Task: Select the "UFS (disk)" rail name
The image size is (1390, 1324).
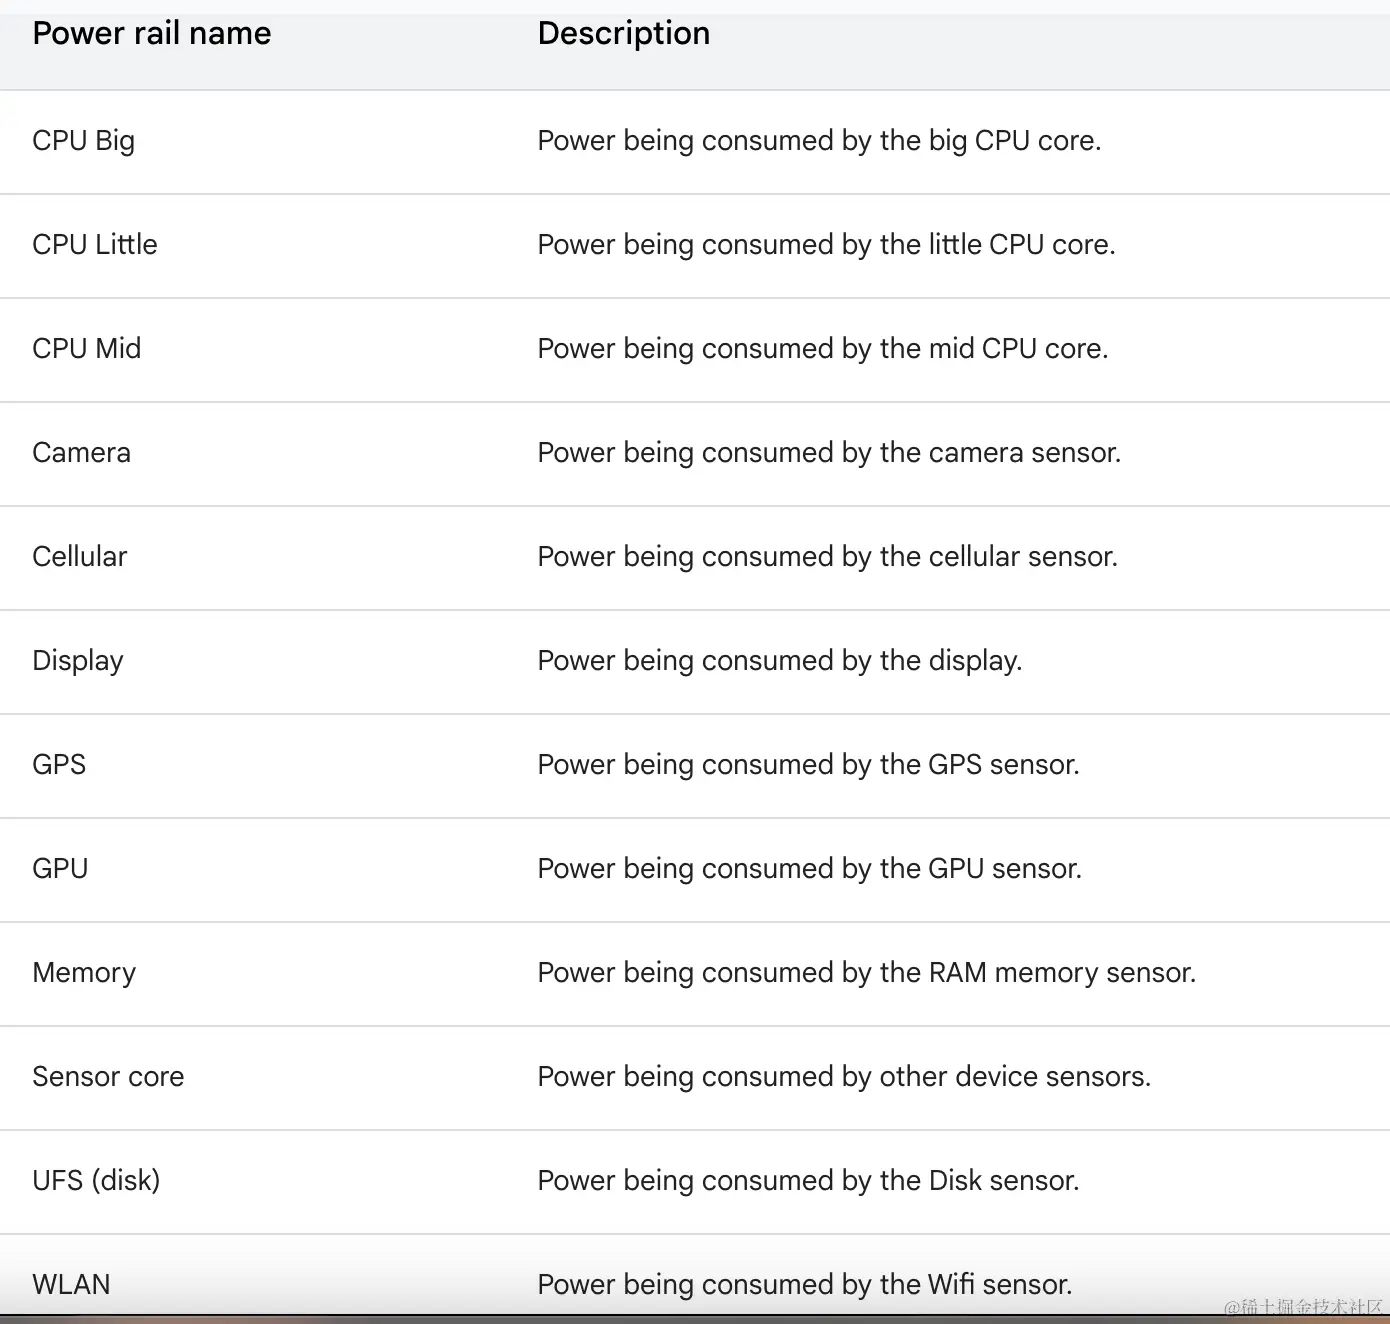Action: tap(96, 1181)
